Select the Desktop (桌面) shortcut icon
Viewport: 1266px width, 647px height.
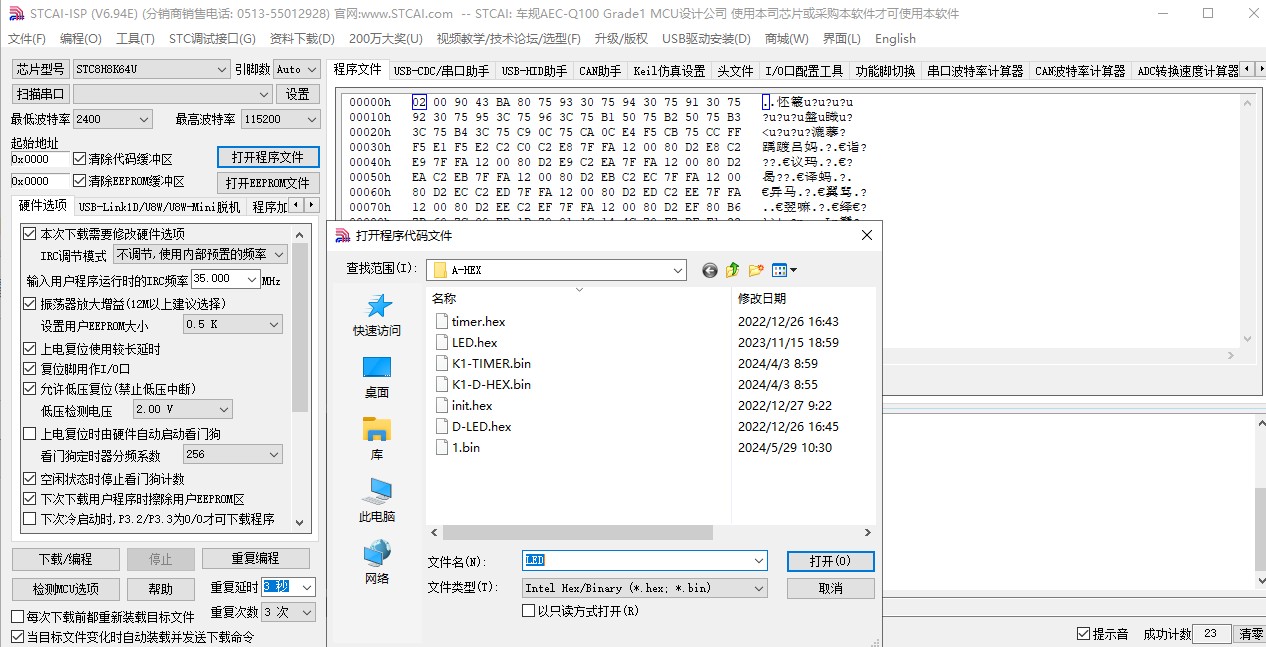click(x=377, y=368)
